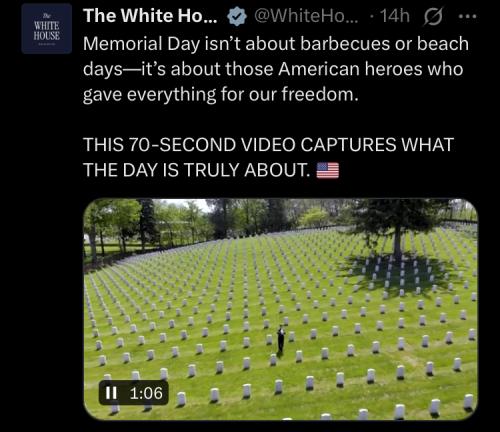Click the "THIS 70-SECOND VIDEO CAPTURES" line
500x432 pixels.
coord(268,145)
